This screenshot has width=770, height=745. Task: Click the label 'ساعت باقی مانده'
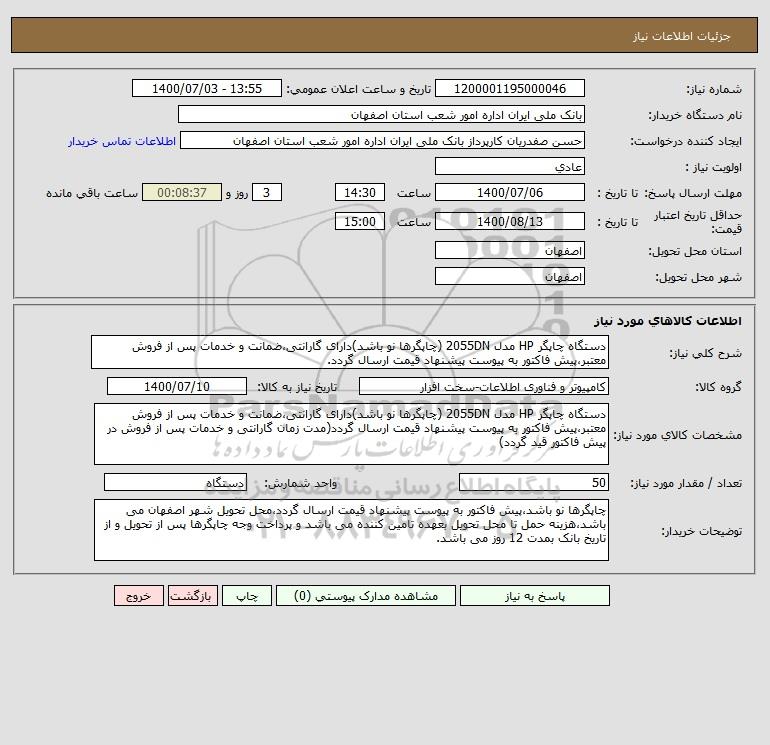[x=92, y=193]
